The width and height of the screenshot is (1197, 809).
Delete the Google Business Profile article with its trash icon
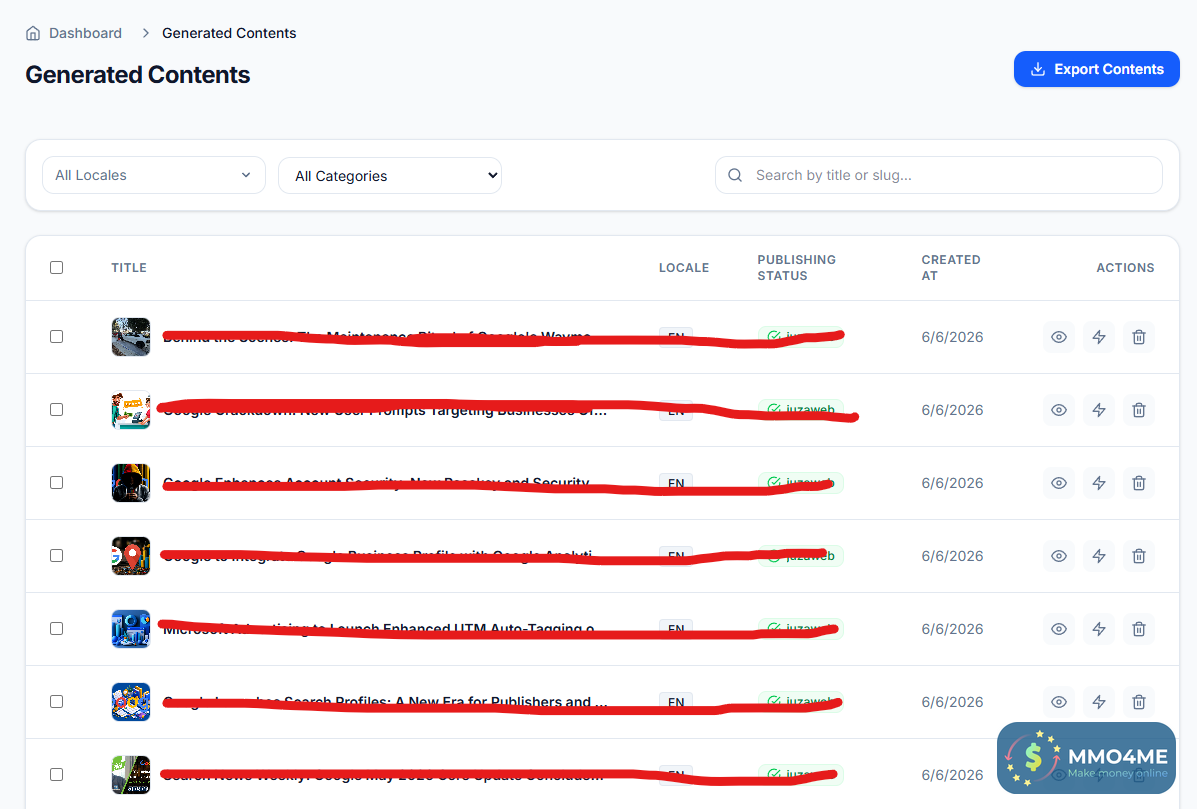[1138, 556]
